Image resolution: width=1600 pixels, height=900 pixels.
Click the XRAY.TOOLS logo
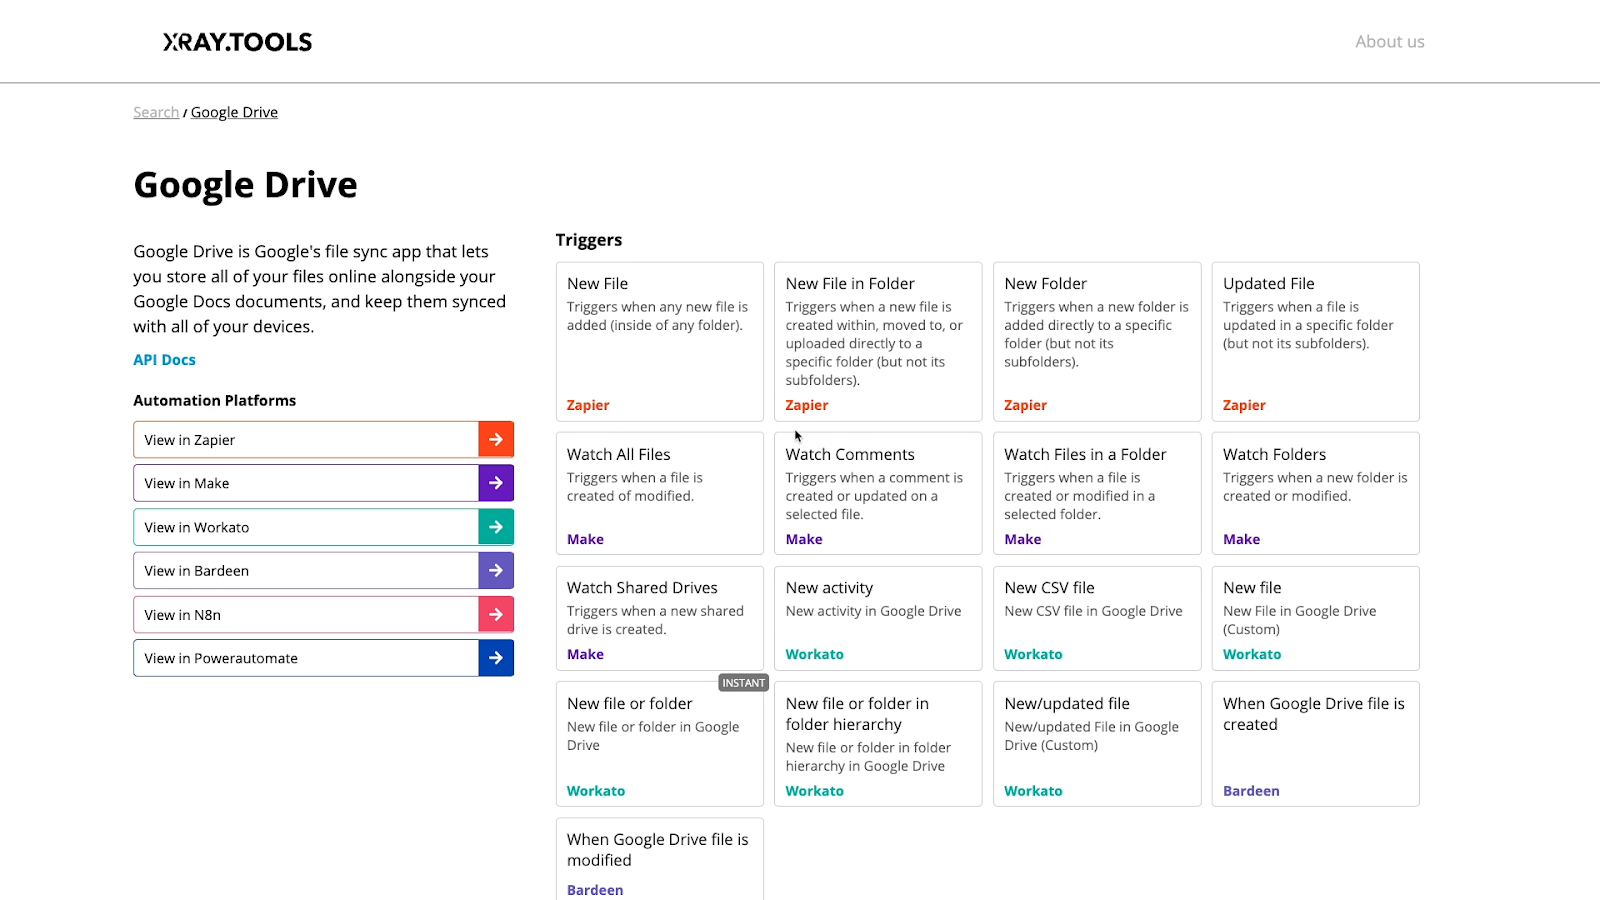[x=238, y=42]
